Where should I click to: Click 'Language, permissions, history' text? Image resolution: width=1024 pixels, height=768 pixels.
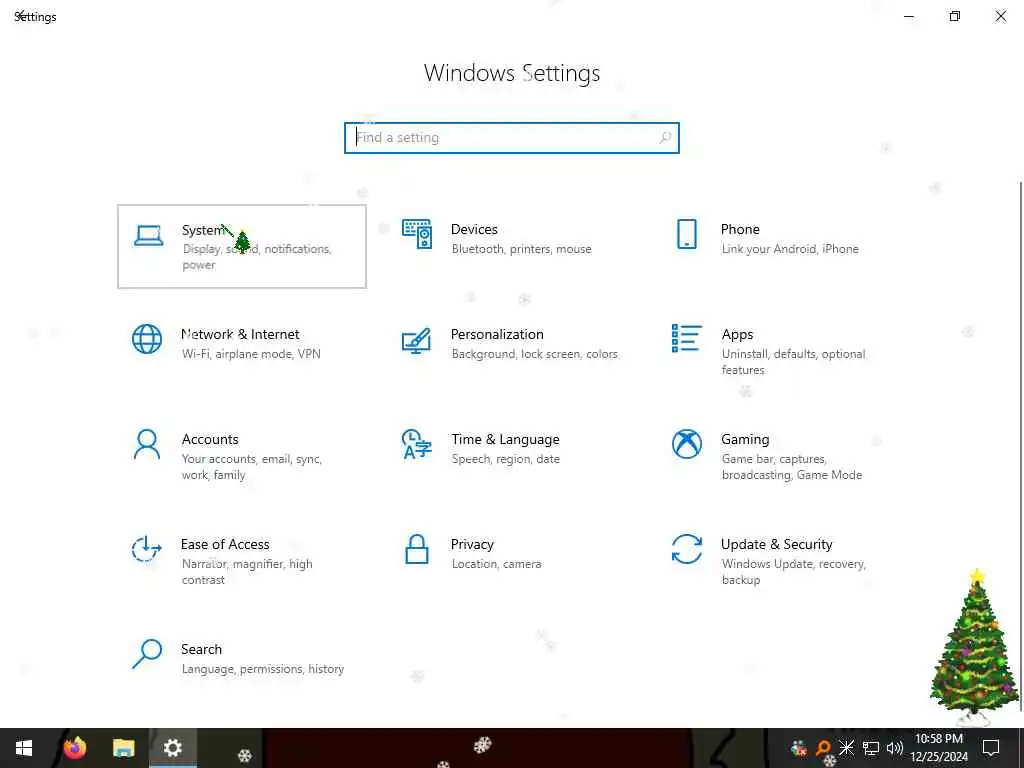[263, 669]
